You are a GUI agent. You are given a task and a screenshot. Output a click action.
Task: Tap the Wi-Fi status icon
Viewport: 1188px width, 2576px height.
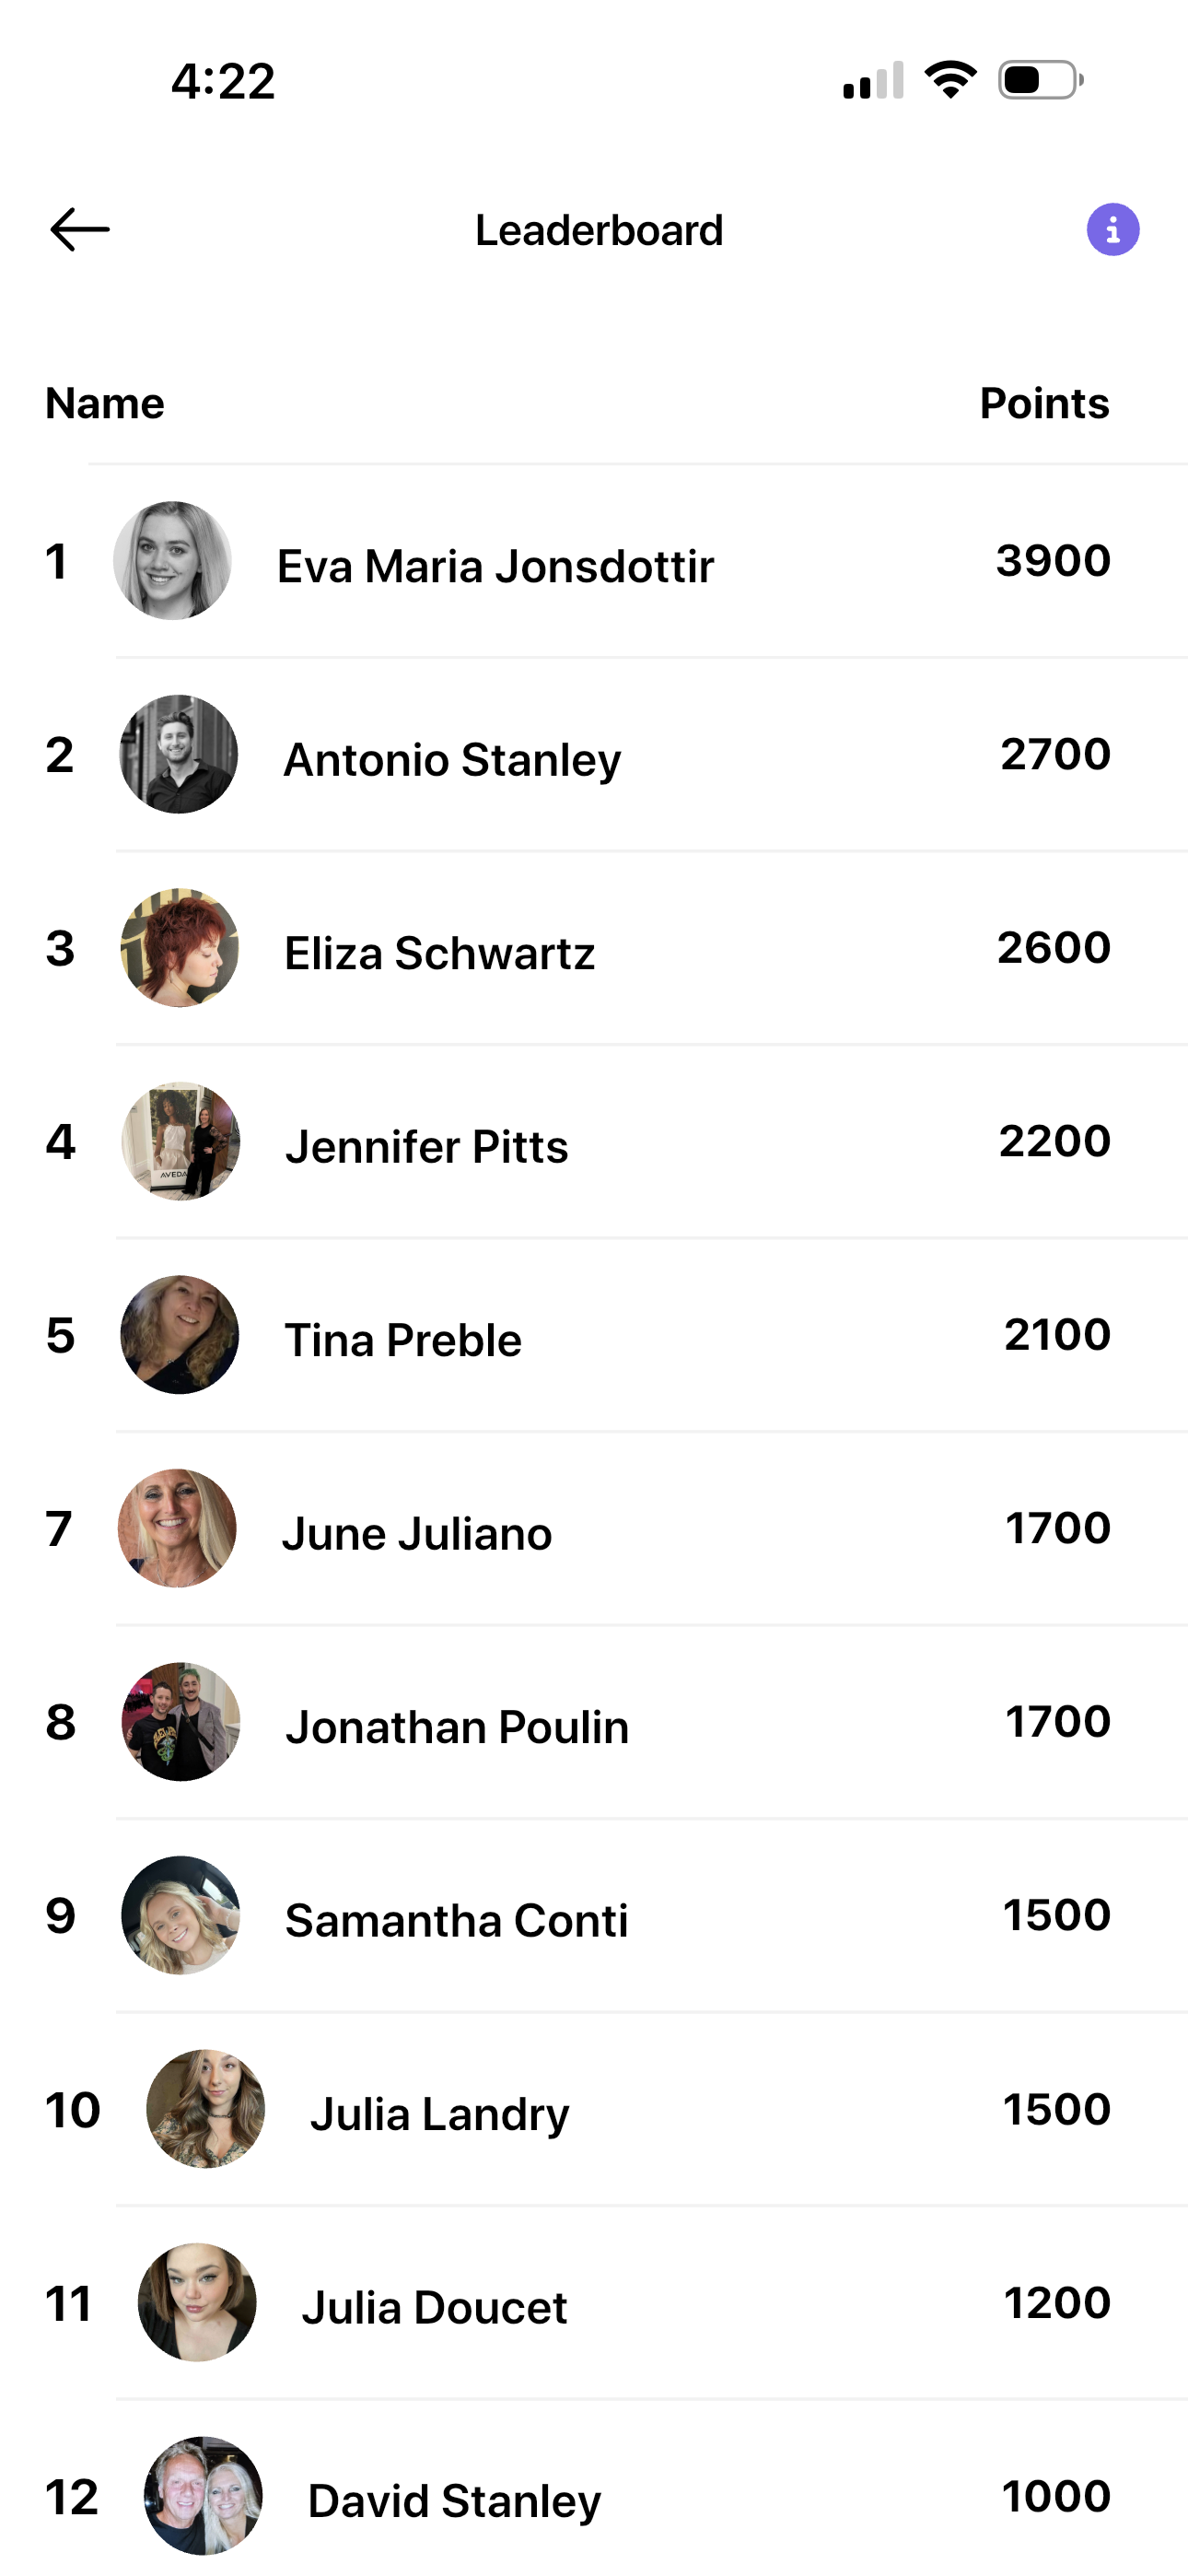pos(951,80)
